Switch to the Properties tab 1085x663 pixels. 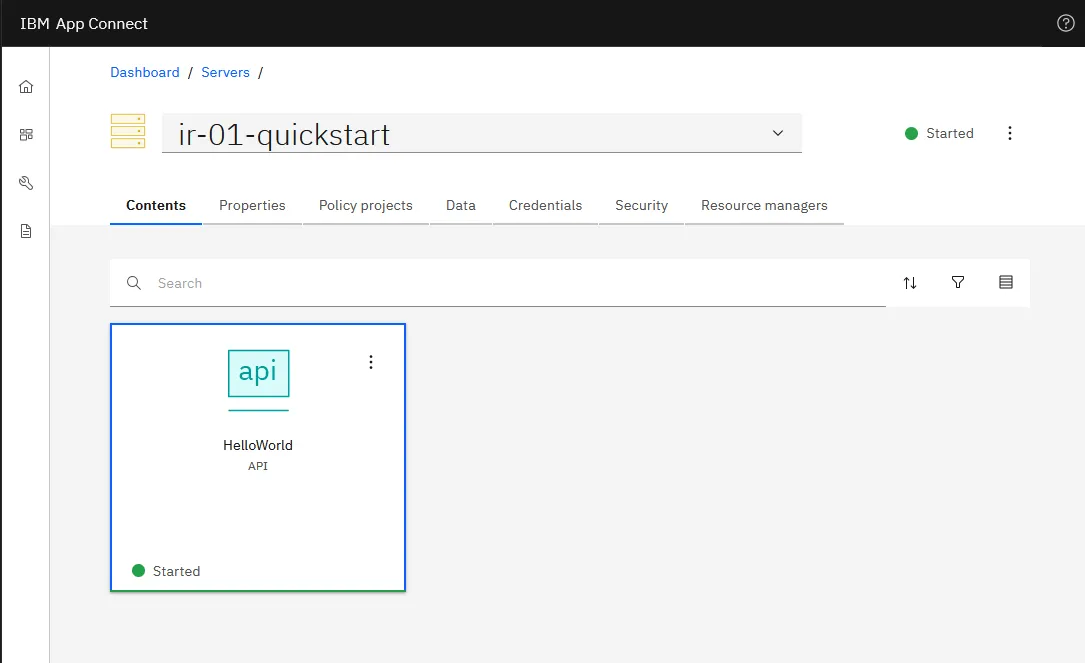click(252, 206)
